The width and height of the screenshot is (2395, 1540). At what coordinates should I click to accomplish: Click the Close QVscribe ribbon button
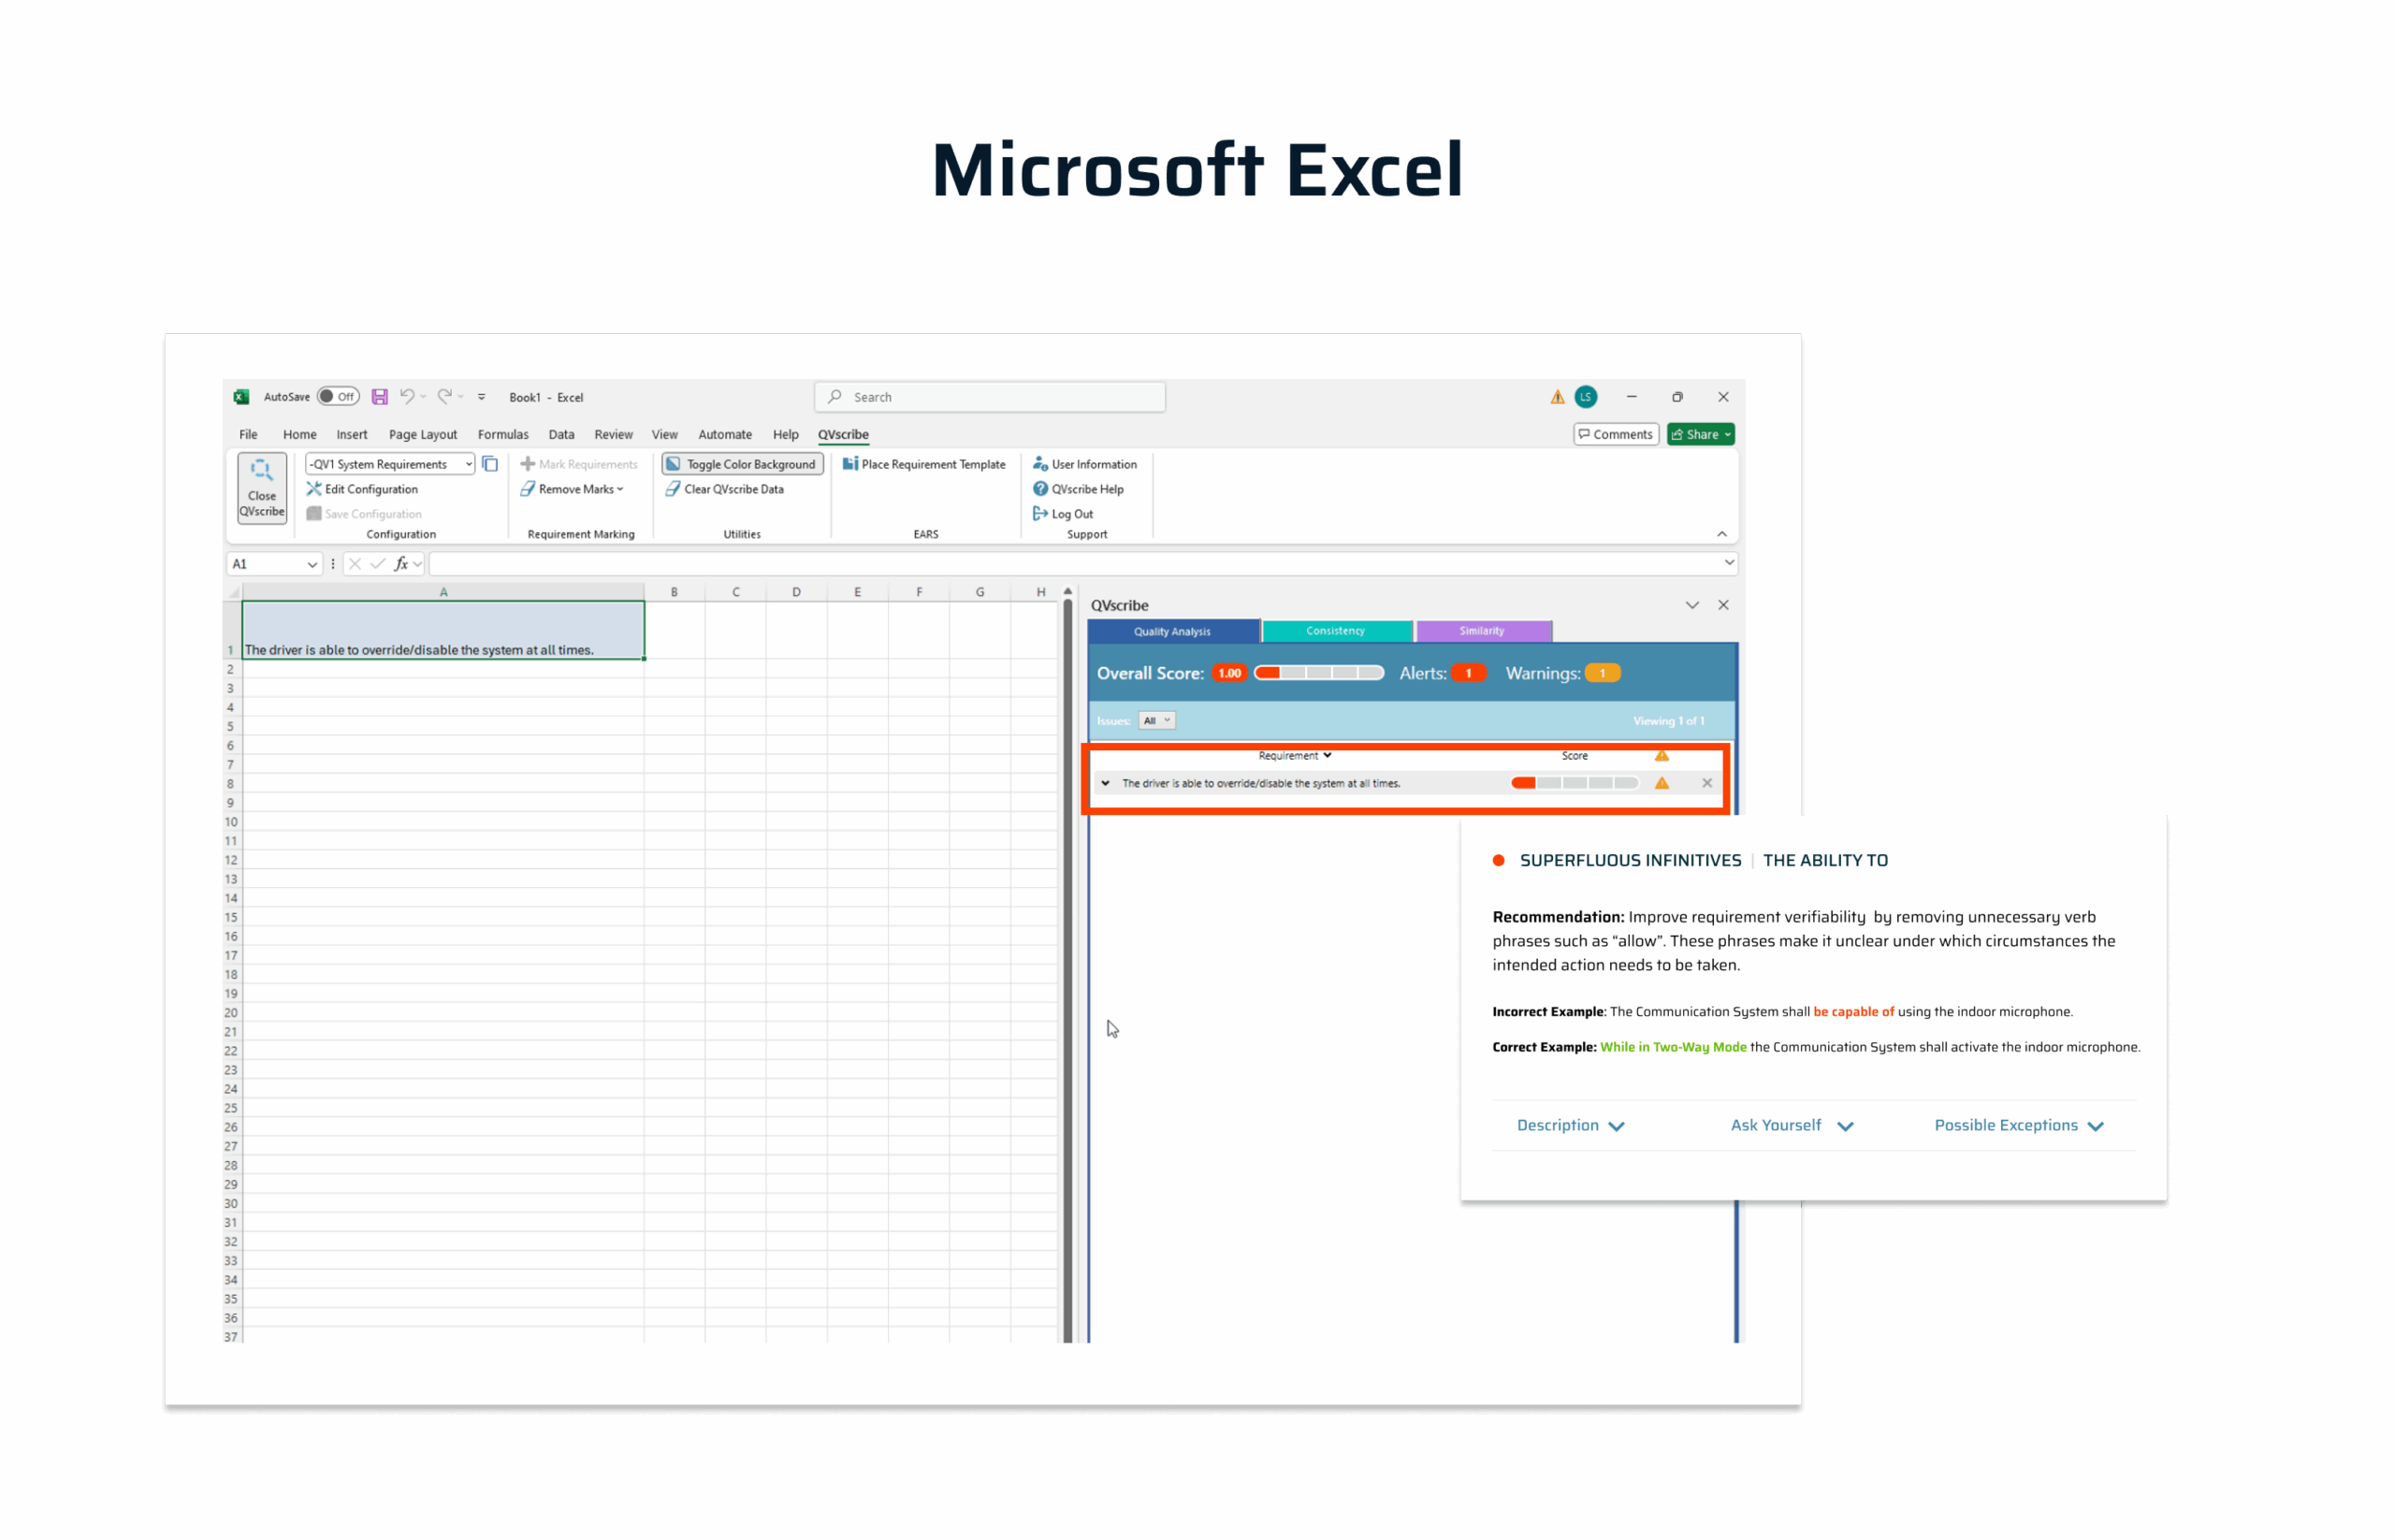point(262,488)
